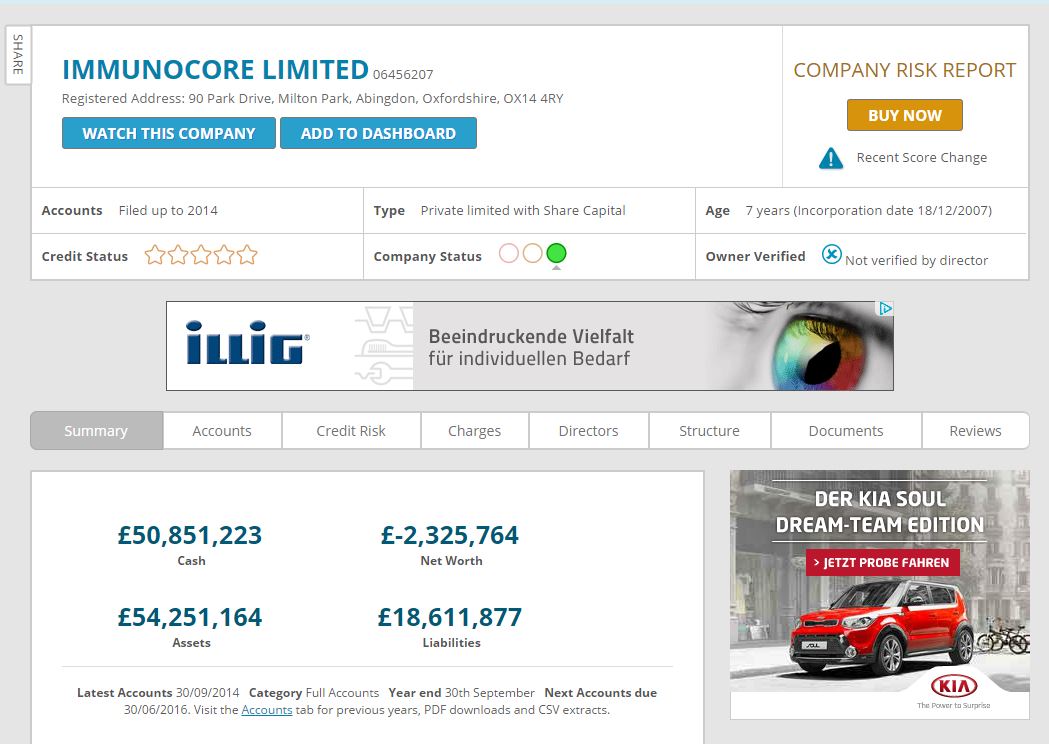The width and height of the screenshot is (1049, 744).
Task: Switch to the Charges tab
Action: tap(474, 431)
